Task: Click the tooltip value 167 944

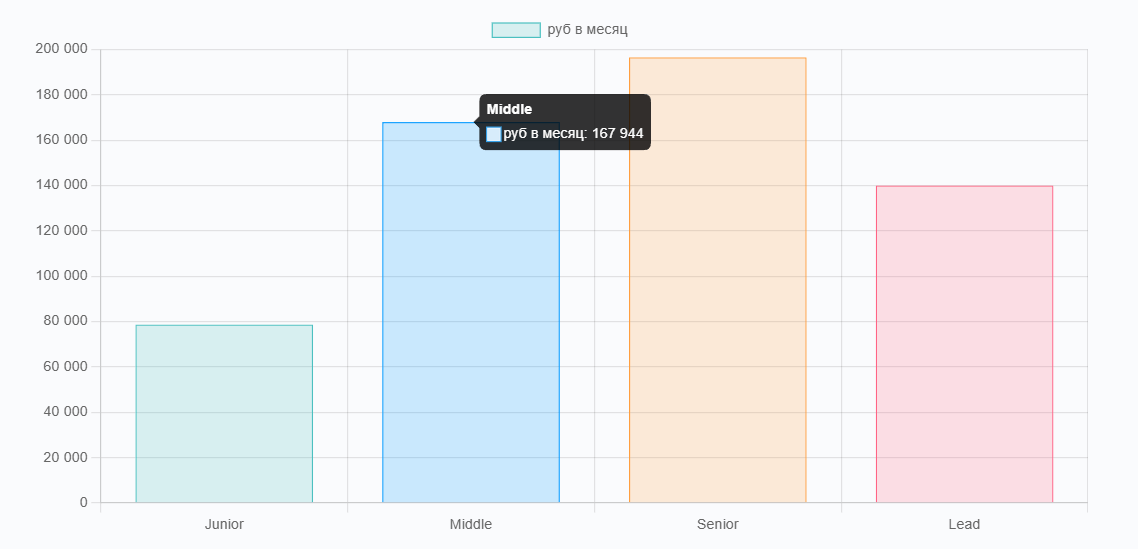Action: tap(618, 134)
